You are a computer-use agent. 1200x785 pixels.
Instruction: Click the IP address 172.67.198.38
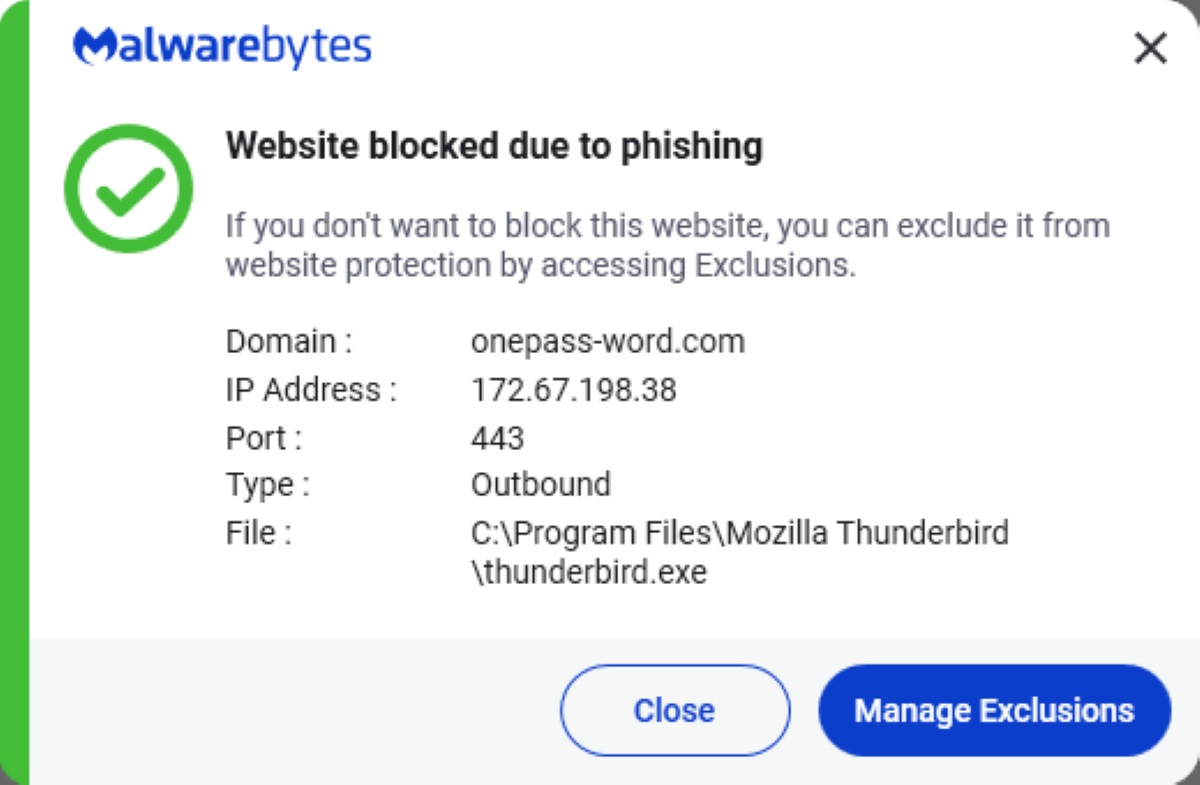(x=573, y=390)
